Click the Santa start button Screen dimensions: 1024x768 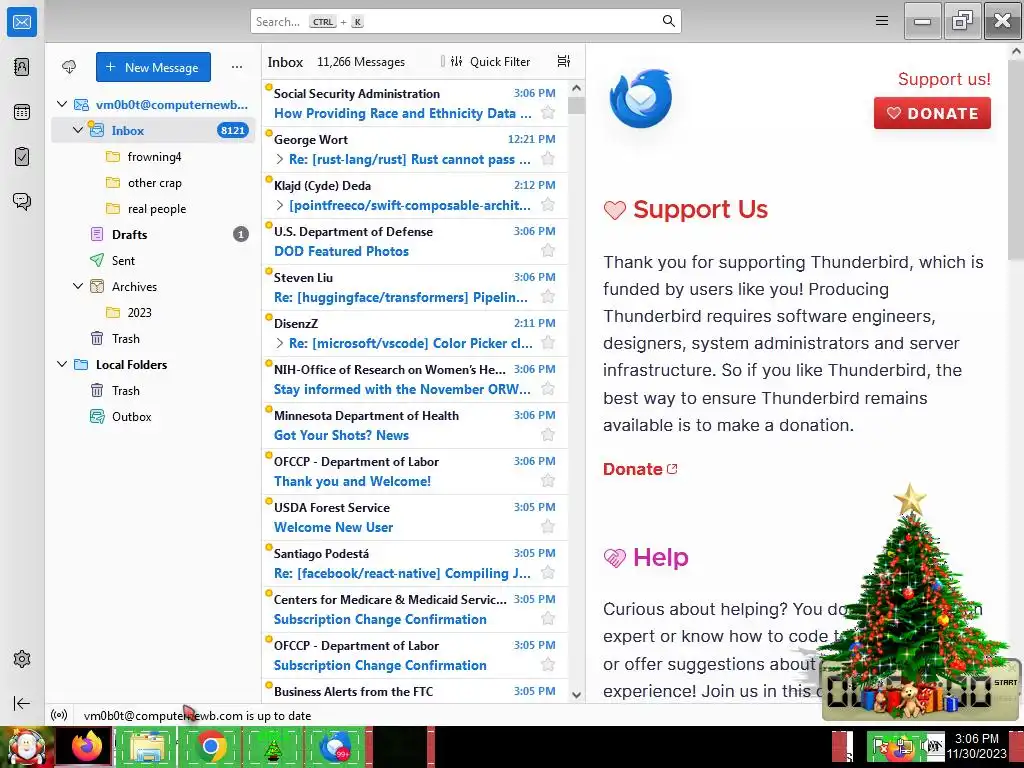pyautogui.click(x=26, y=747)
